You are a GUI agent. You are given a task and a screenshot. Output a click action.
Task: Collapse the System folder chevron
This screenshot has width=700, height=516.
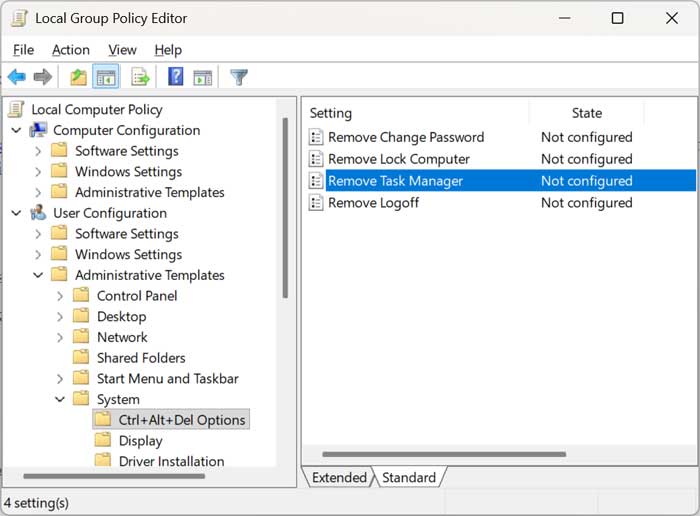(60, 399)
